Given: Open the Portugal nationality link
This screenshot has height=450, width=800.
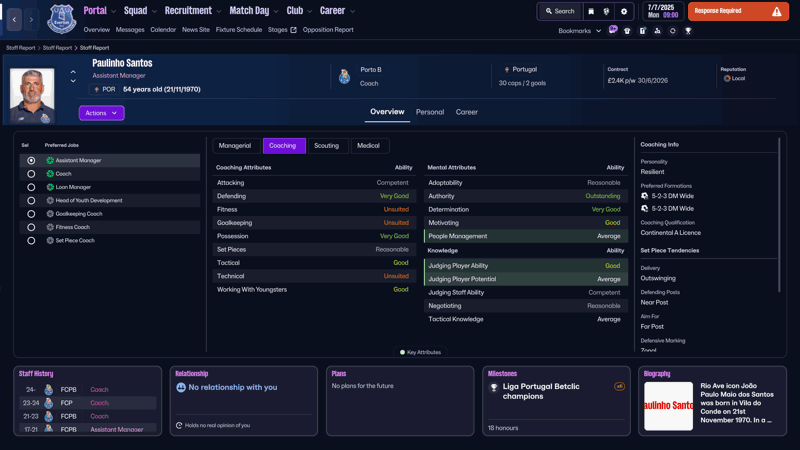Looking at the screenshot, I should [x=524, y=69].
